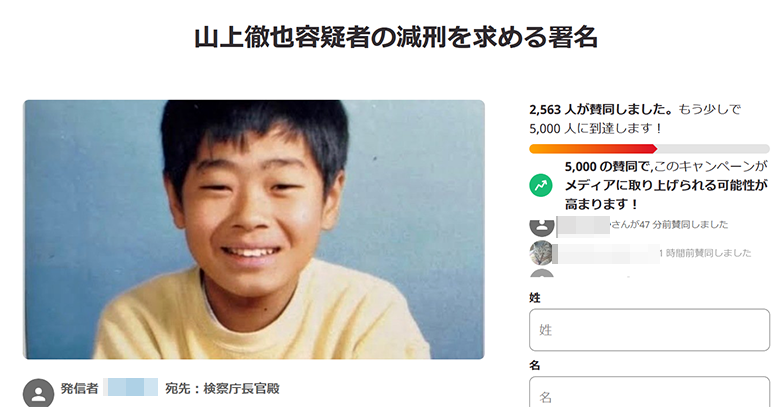Click the green trending-arrow icon
The height and width of the screenshot is (407, 780).
point(541,185)
